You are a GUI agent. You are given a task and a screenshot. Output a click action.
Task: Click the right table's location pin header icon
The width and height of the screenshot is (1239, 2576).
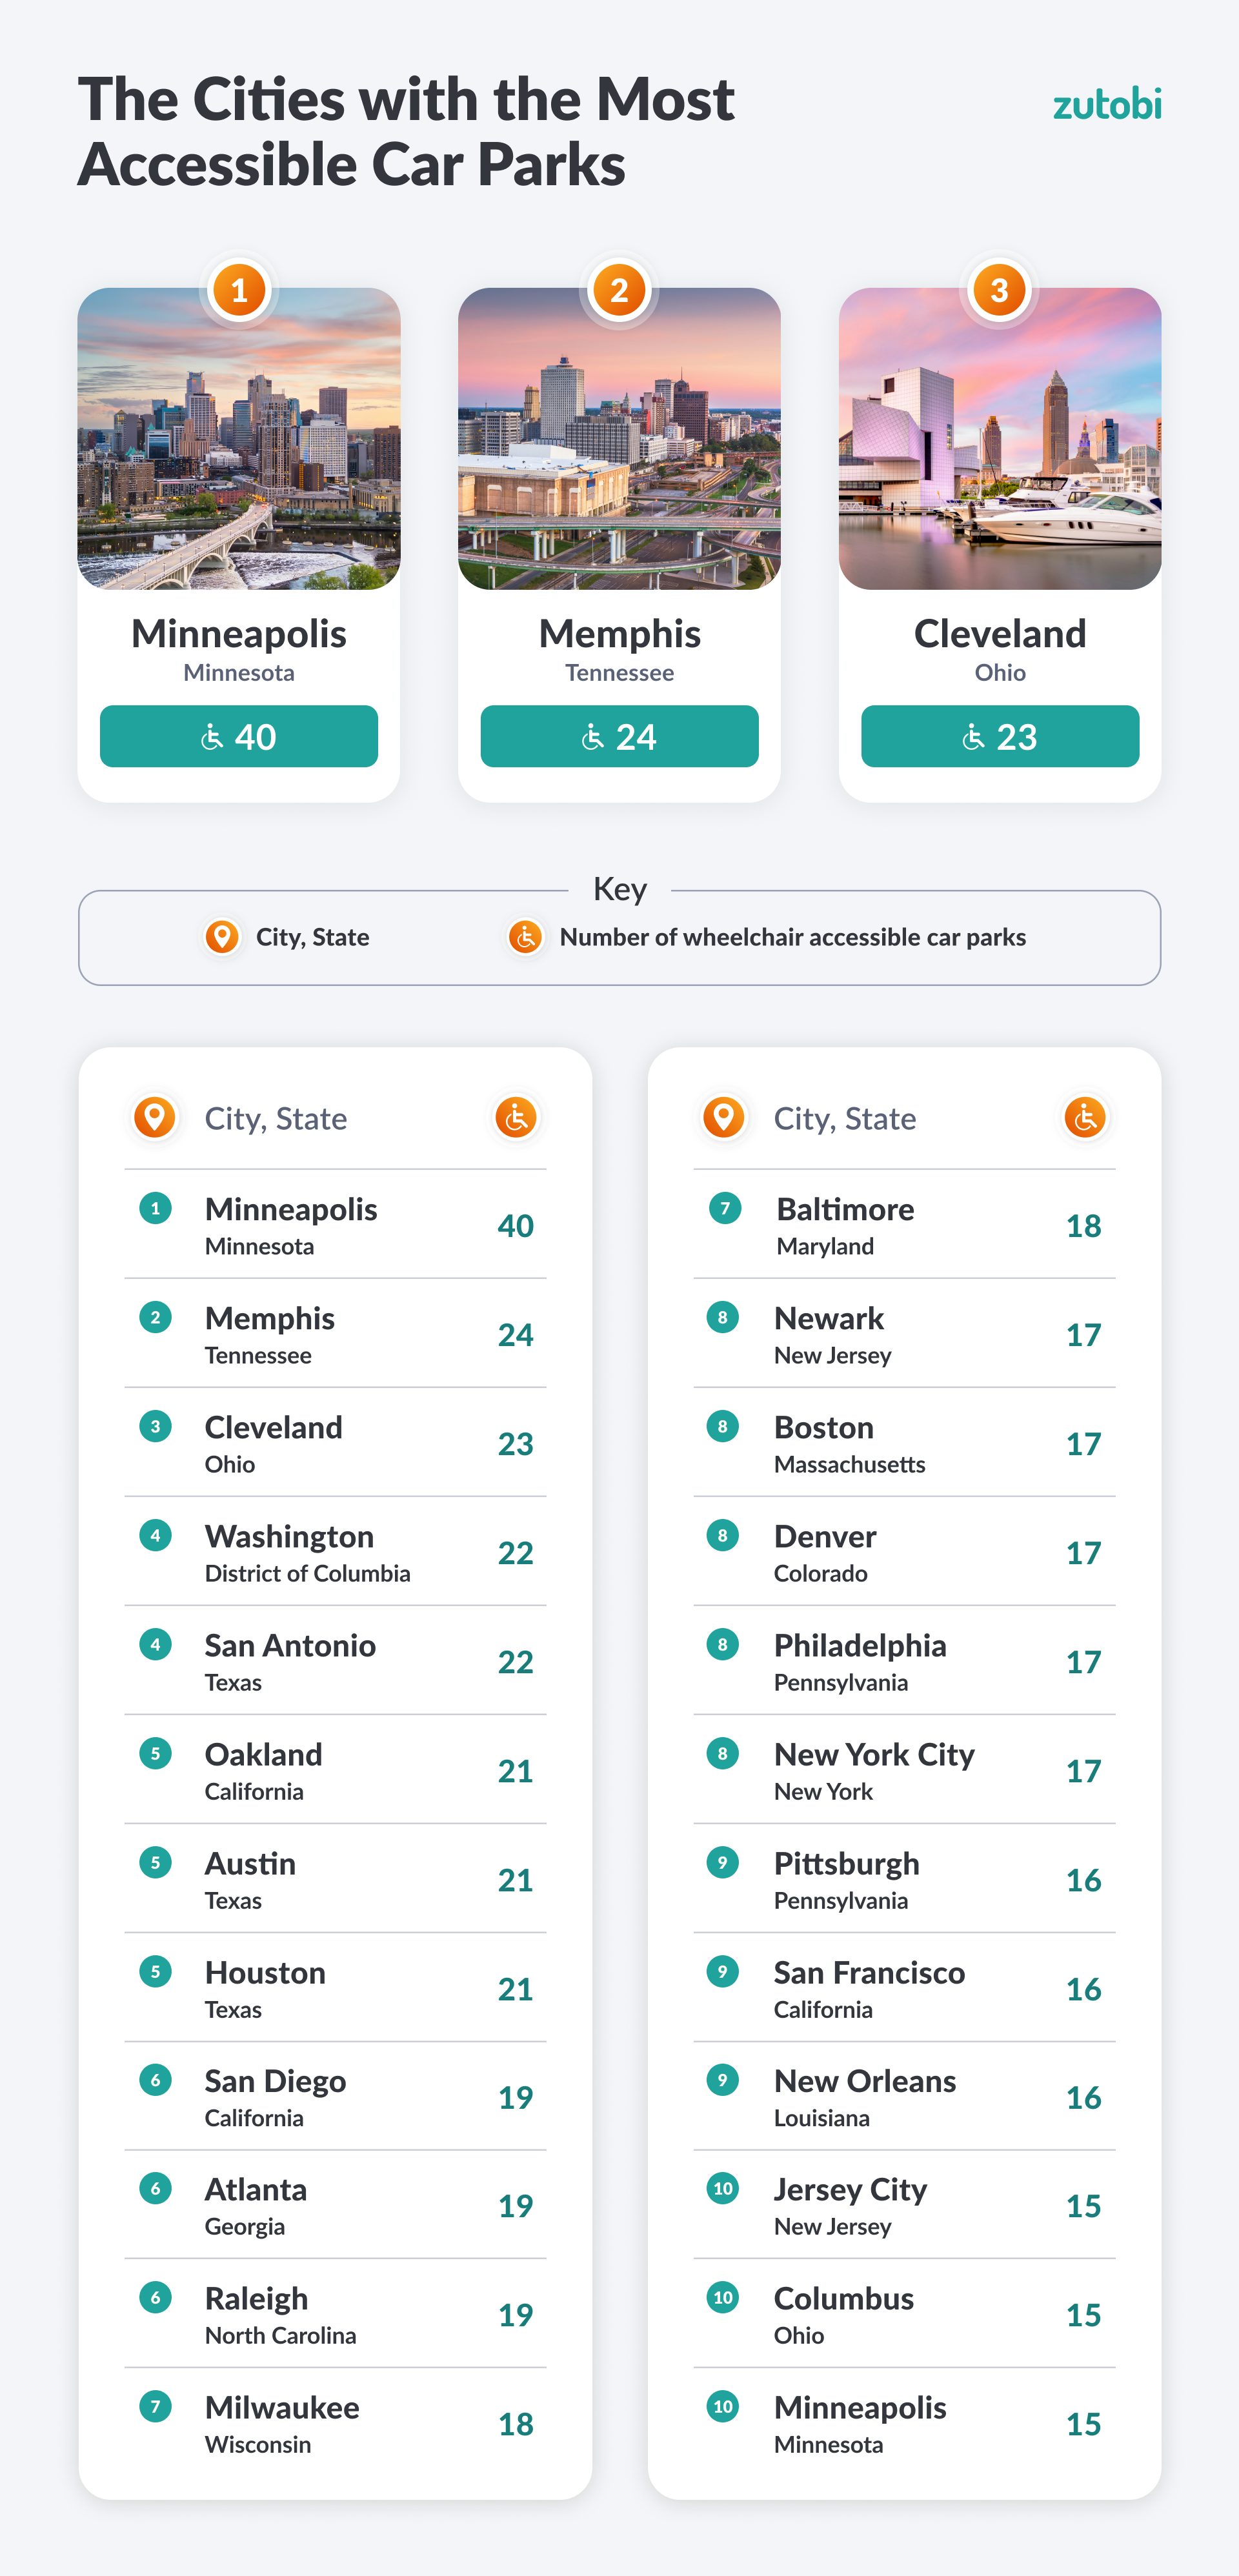723,1117
